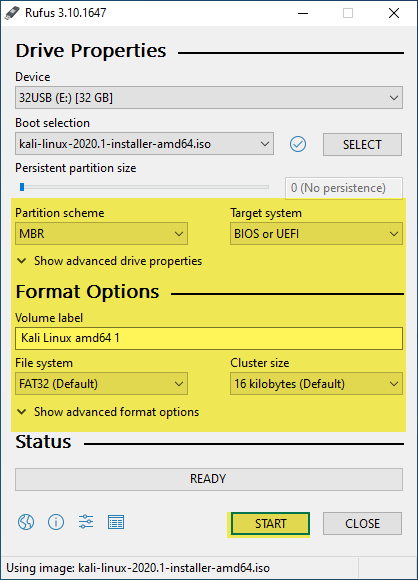Open the File system FAT32 dropdown
This screenshot has height=580, width=418.
(x=101, y=384)
